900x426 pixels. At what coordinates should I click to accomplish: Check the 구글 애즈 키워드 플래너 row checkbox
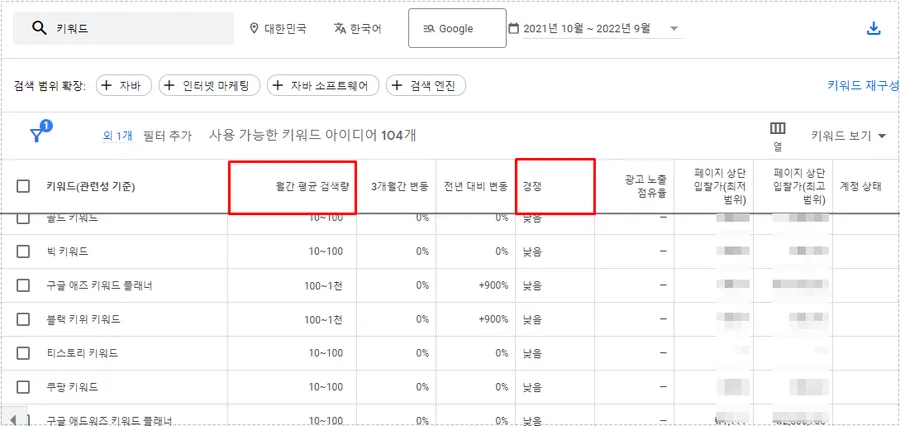click(23, 285)
